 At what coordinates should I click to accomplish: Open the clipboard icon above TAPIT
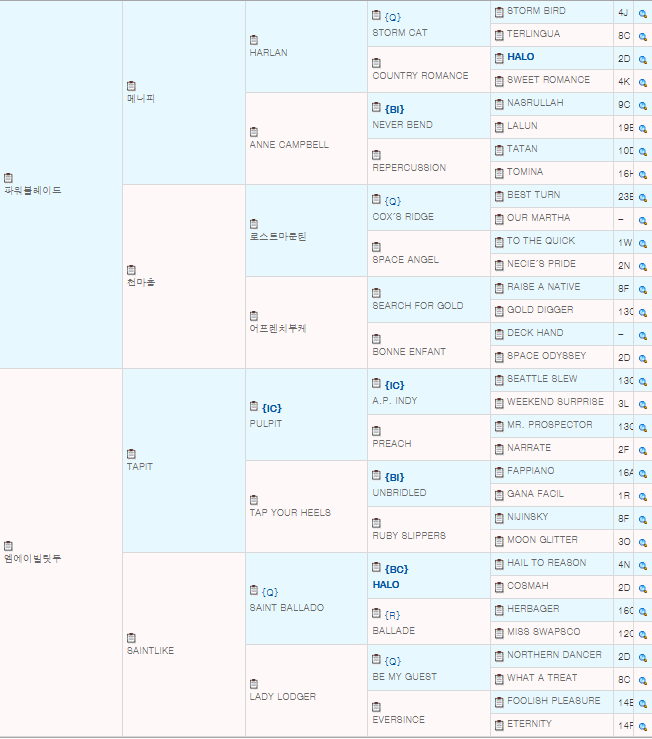132,454
